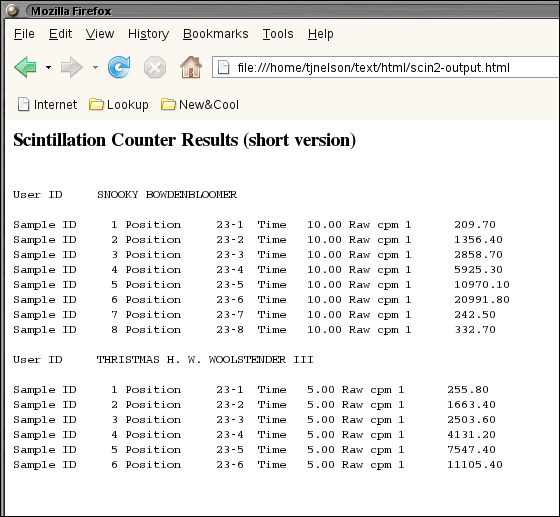Click the value 7547.40
The height and width of the screenshot is (517, 560).
coord(471,450)
